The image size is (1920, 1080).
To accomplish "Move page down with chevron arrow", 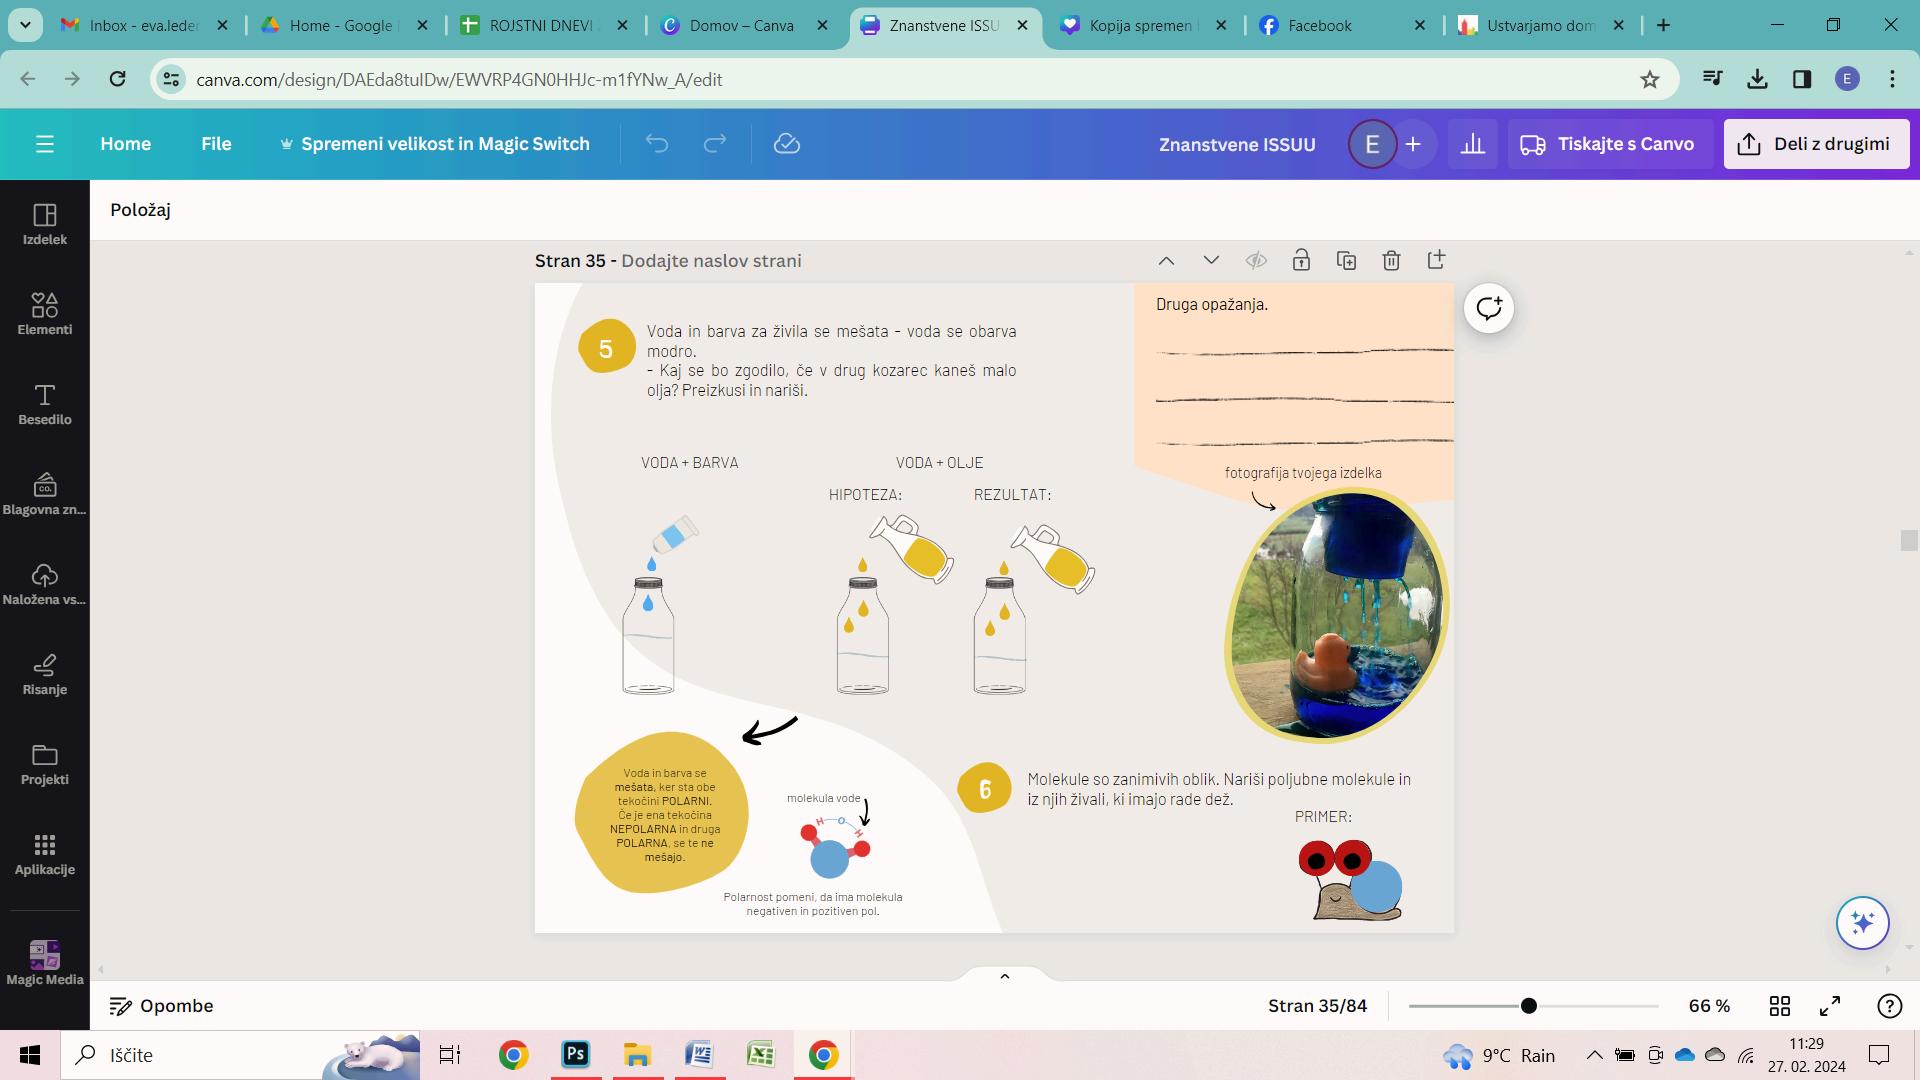I will tap(1211, 261).
